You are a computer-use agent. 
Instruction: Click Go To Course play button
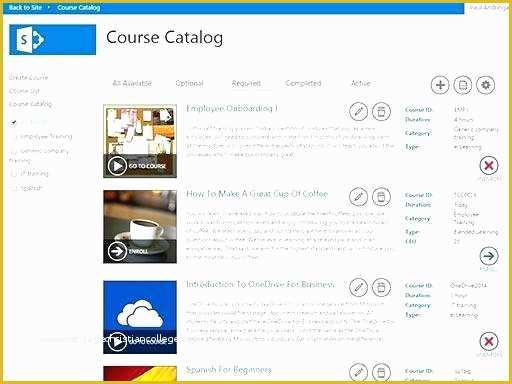click(117, 166)
